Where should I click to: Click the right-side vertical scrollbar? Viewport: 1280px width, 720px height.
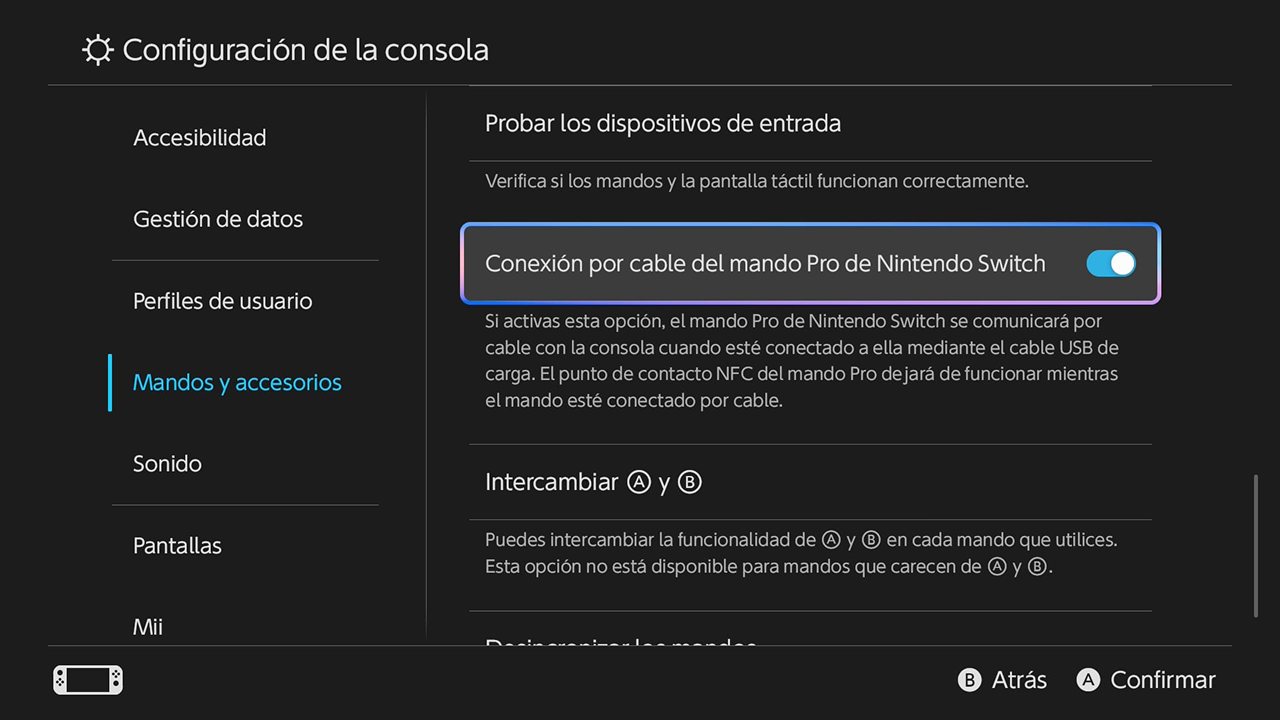coord(1256,546)
